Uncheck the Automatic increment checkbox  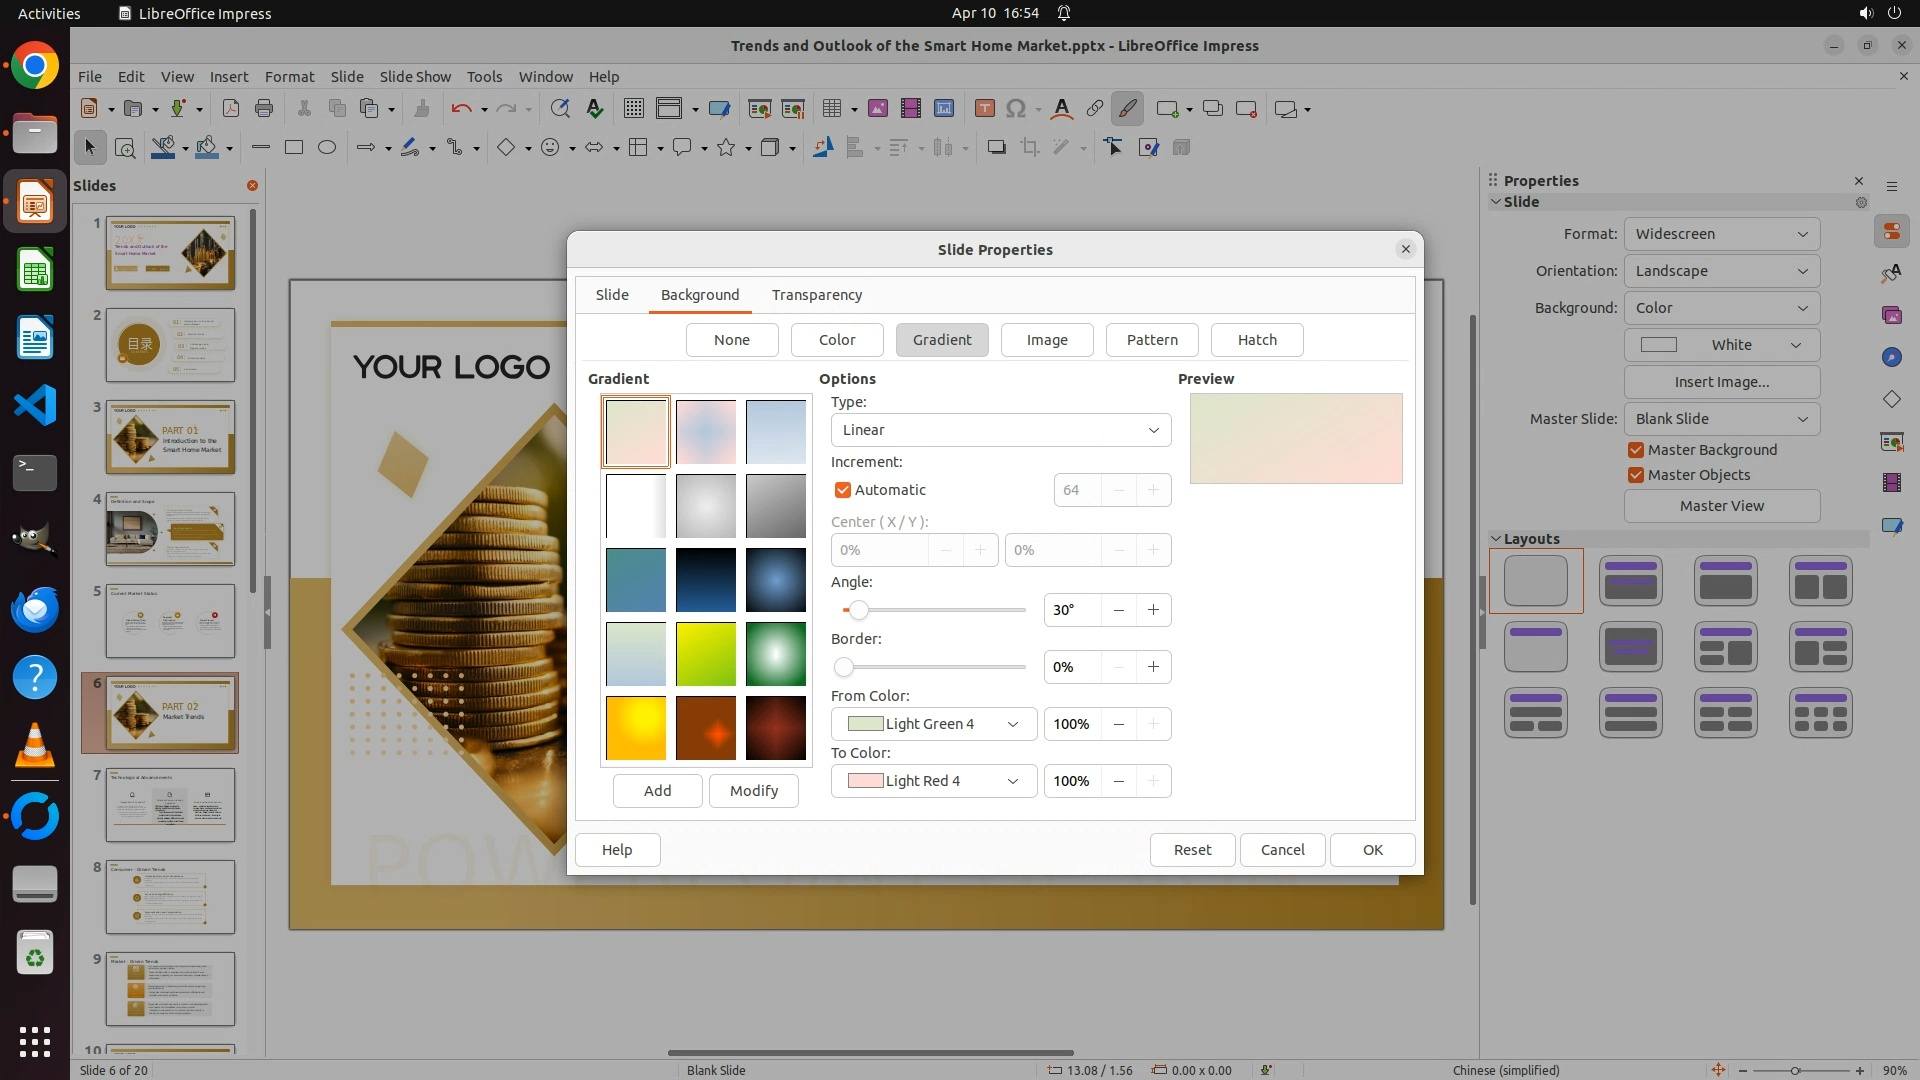coord(842,490)
